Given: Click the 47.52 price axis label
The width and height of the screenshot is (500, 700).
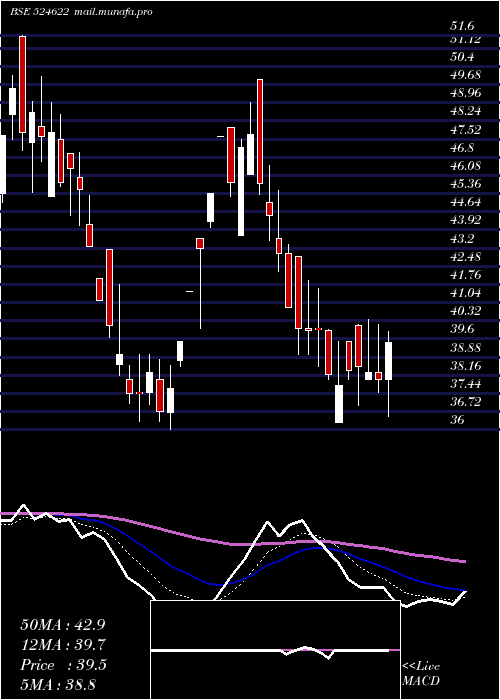Looking at the screenshot, I should (x=465, y=129).
